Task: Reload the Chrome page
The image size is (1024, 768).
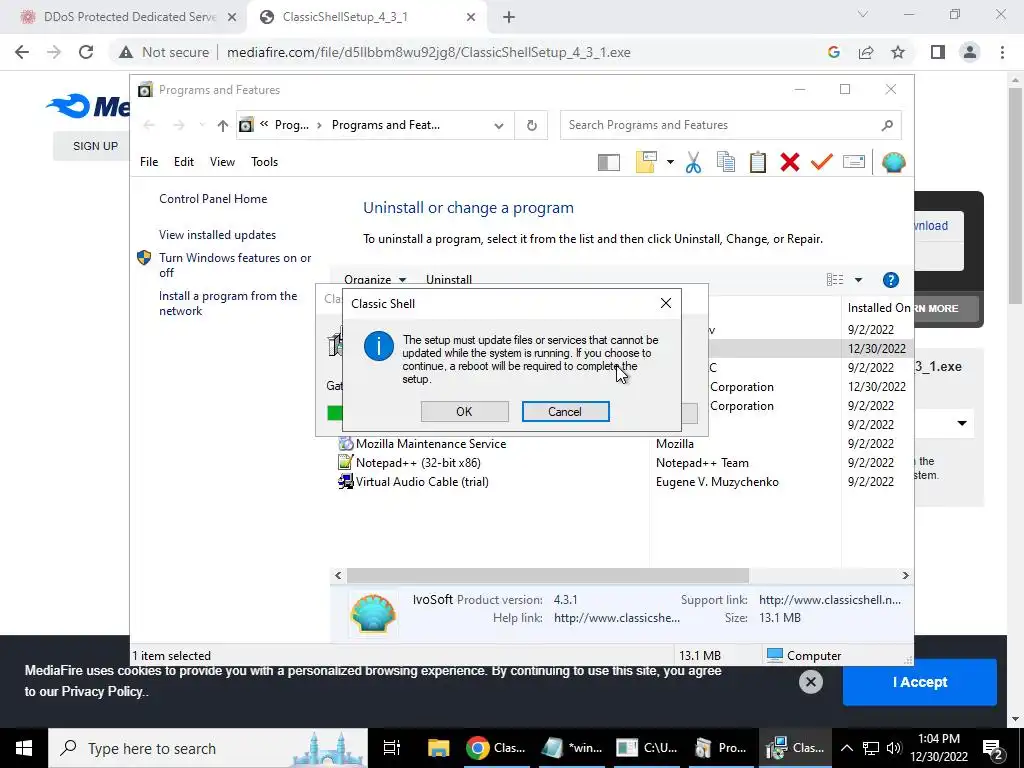Action: (86, 52)
